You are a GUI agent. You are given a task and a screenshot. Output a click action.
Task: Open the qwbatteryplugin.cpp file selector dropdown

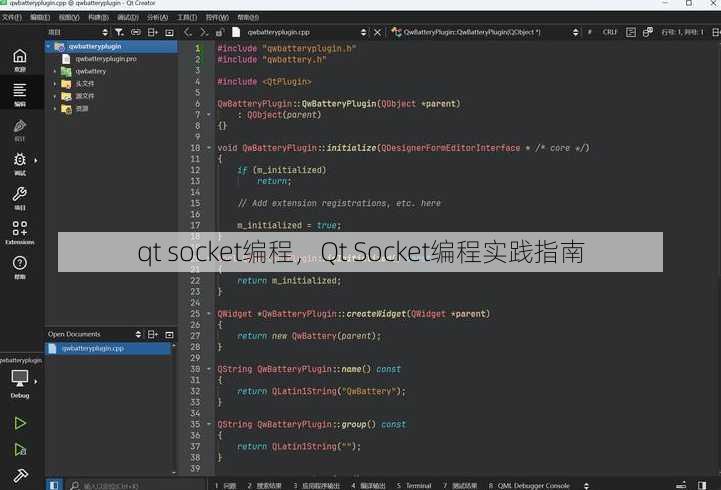pos(305,32)
